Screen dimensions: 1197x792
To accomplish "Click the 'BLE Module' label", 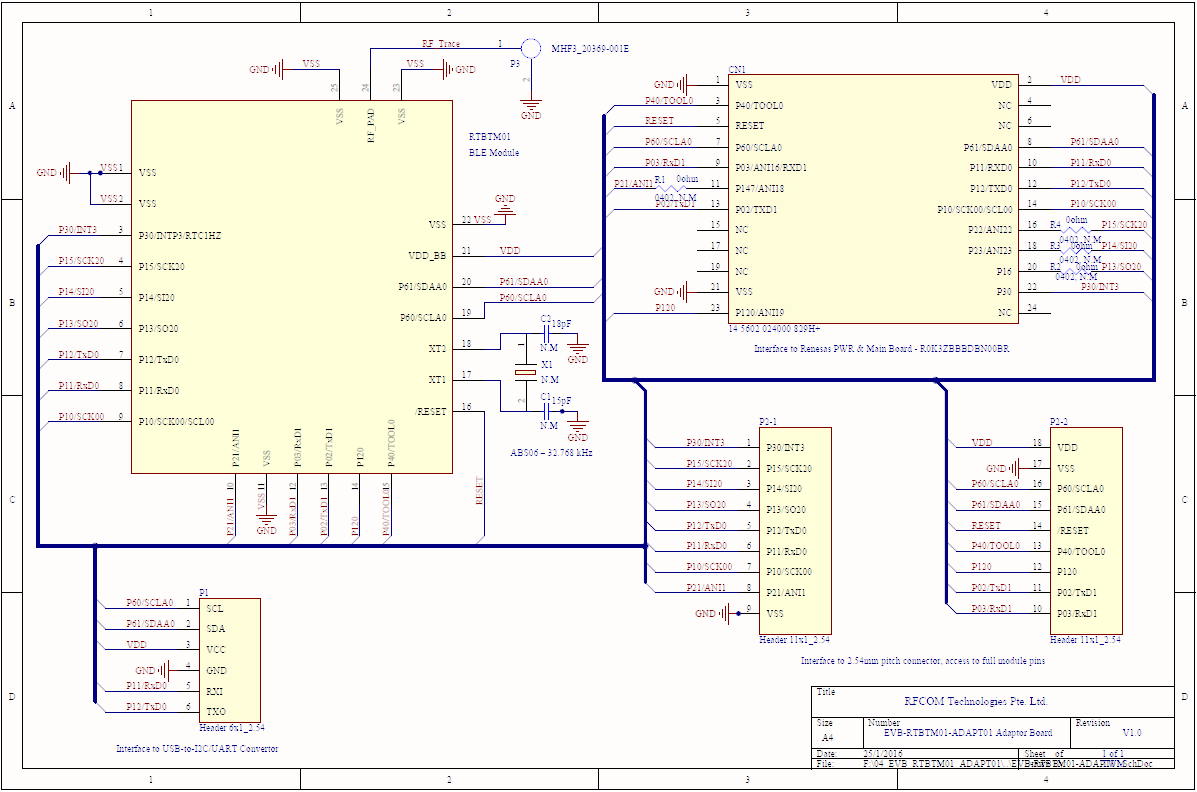I will pos(494,153).
